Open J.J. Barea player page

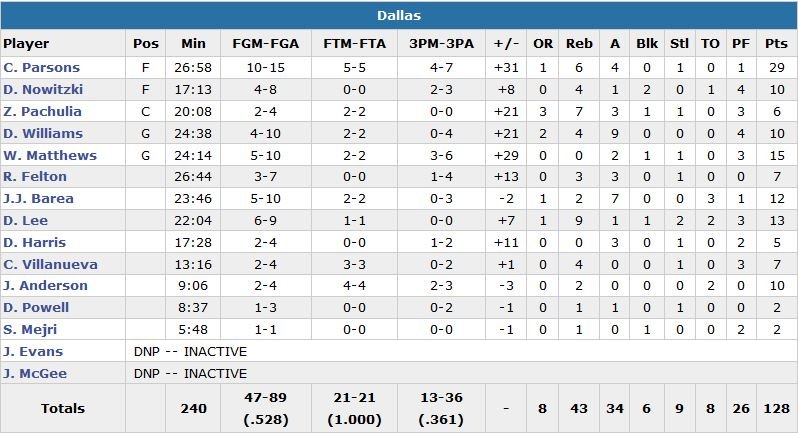click(x=39, y=199)
